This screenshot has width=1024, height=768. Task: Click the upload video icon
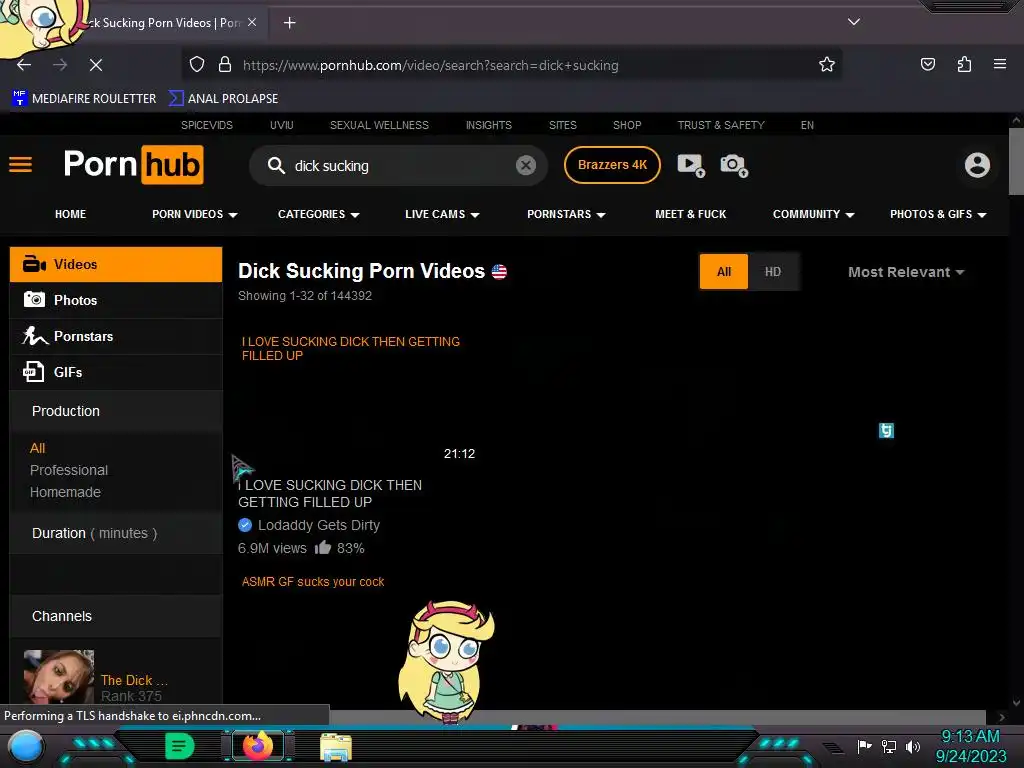(x=691, y=165)
